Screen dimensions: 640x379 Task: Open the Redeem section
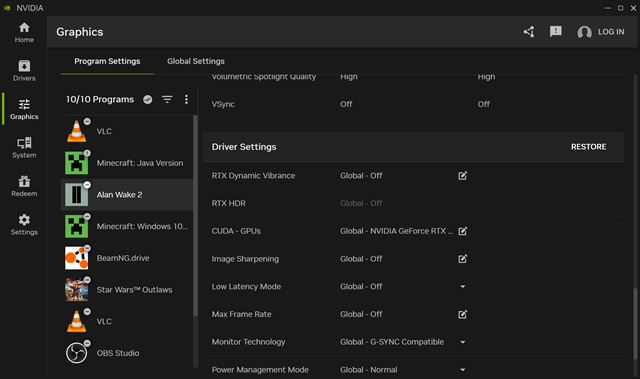click(24, 186)
